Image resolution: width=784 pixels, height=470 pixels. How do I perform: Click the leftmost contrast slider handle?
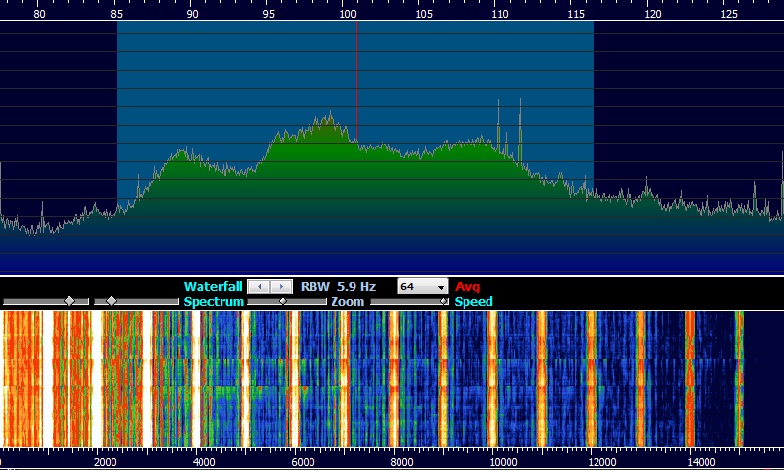[70, 301]
